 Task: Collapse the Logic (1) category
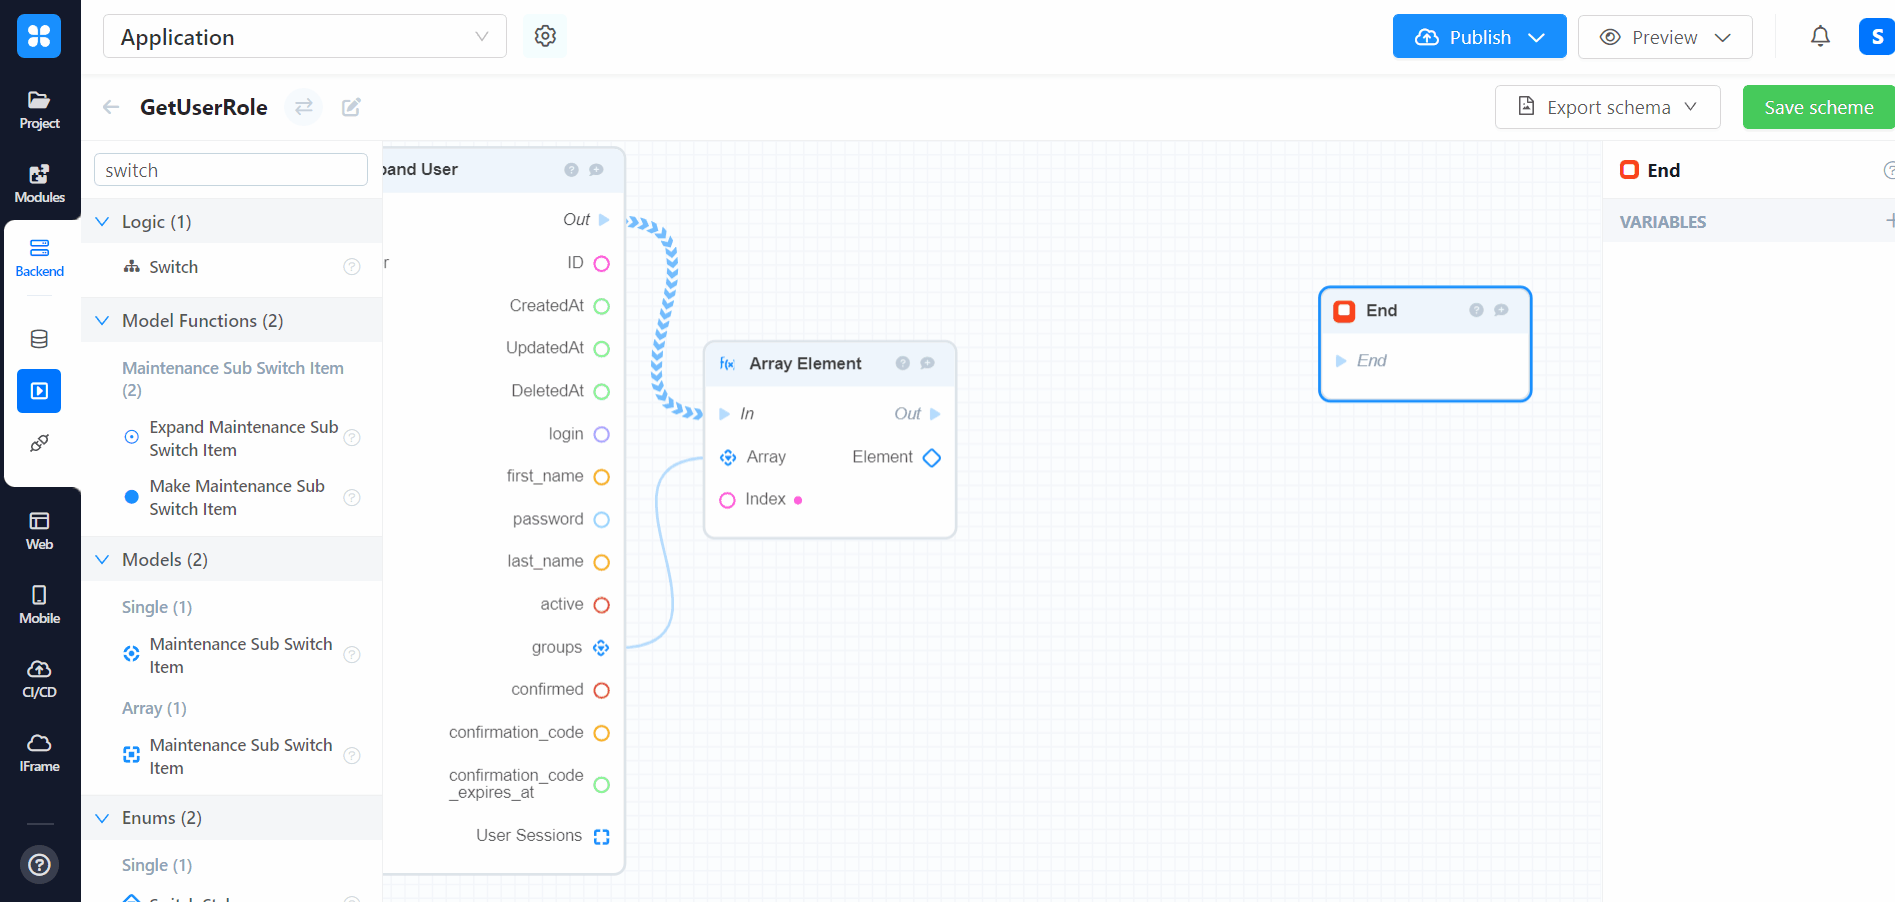(x=102, y=222)
